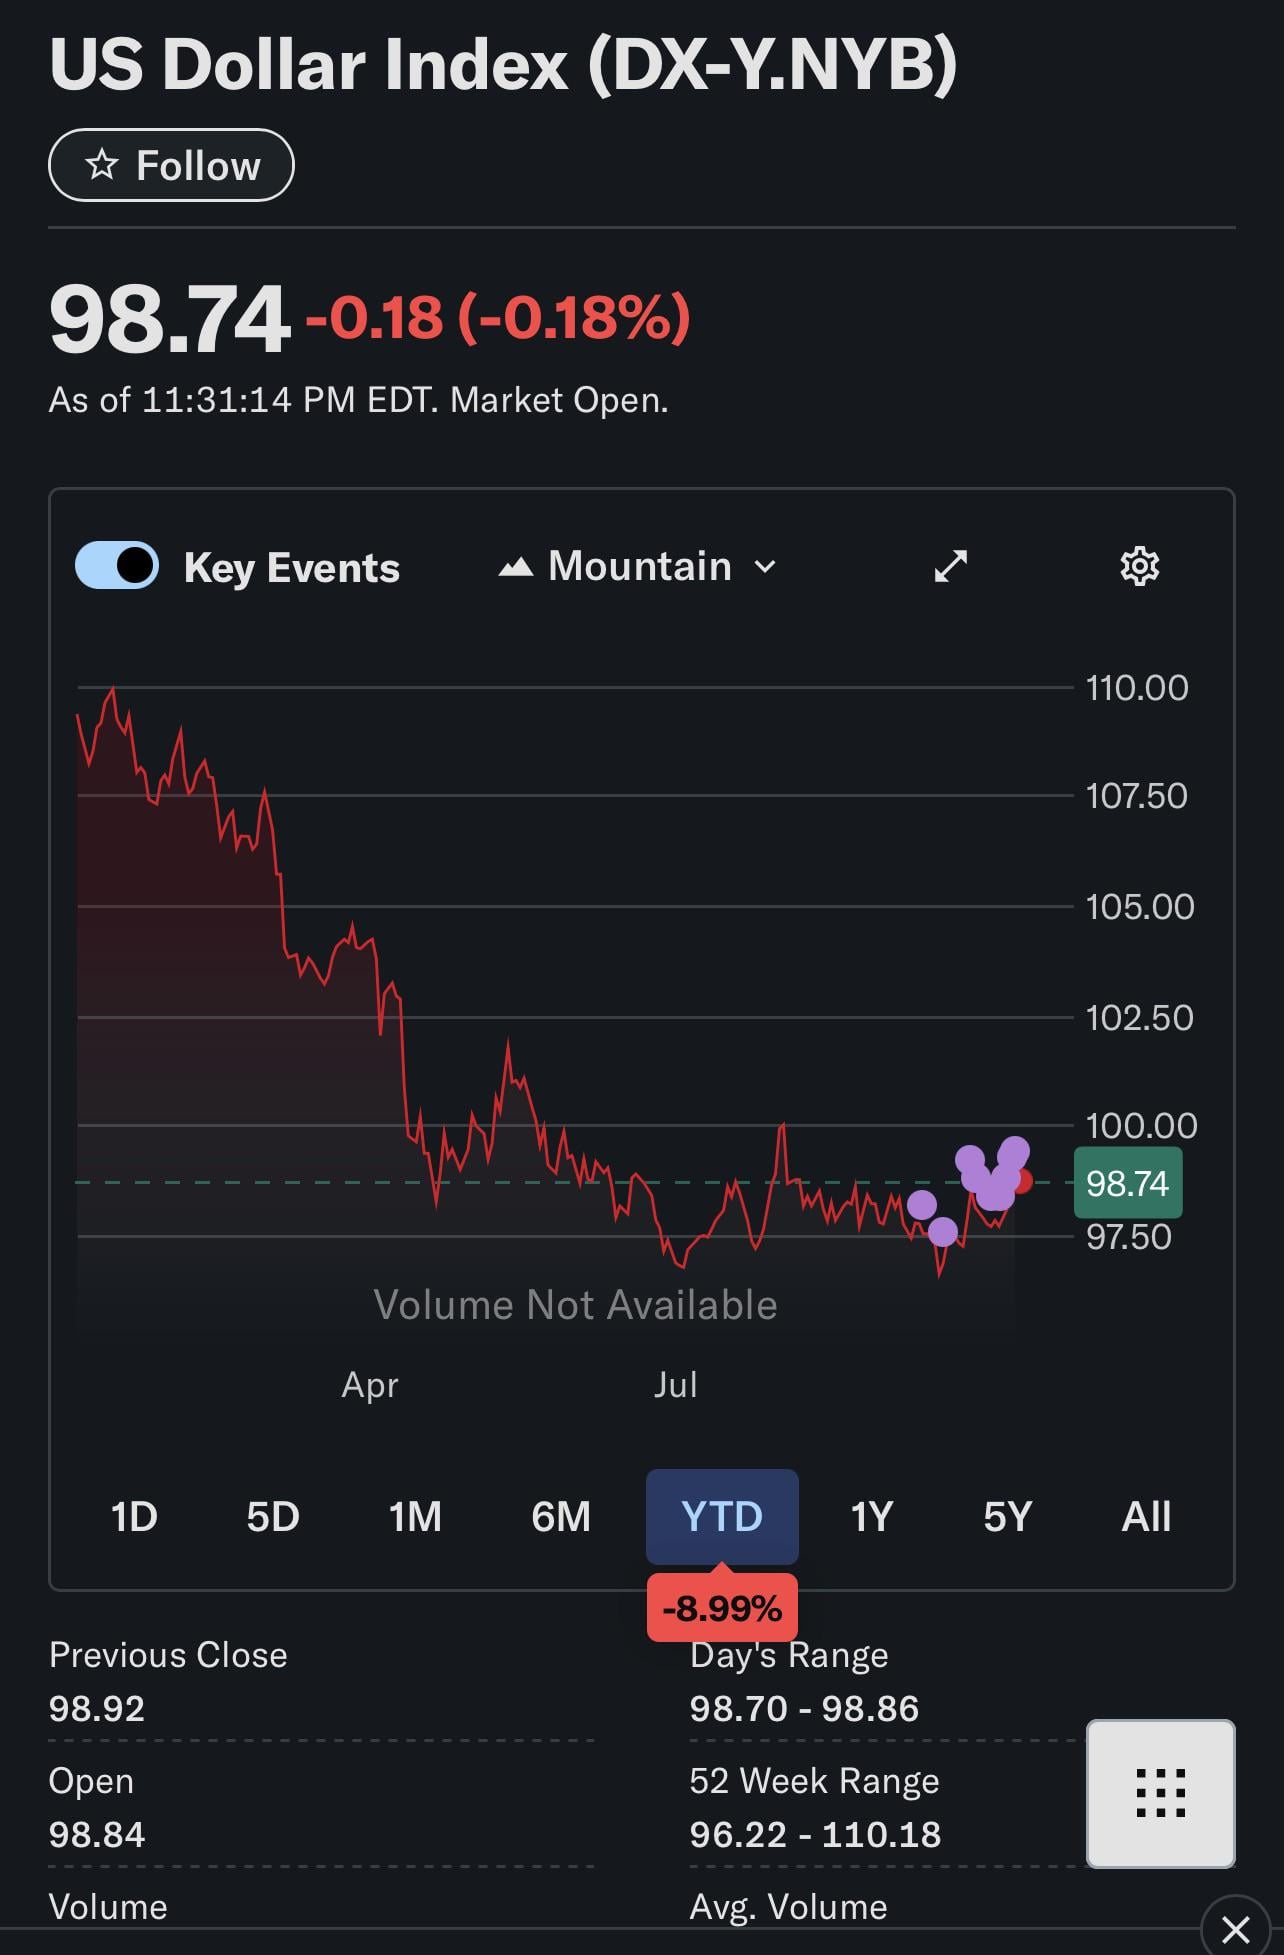Click the green 98.74 price label
The image size is (1284, 1955).
click(x=1127, y=1183)
